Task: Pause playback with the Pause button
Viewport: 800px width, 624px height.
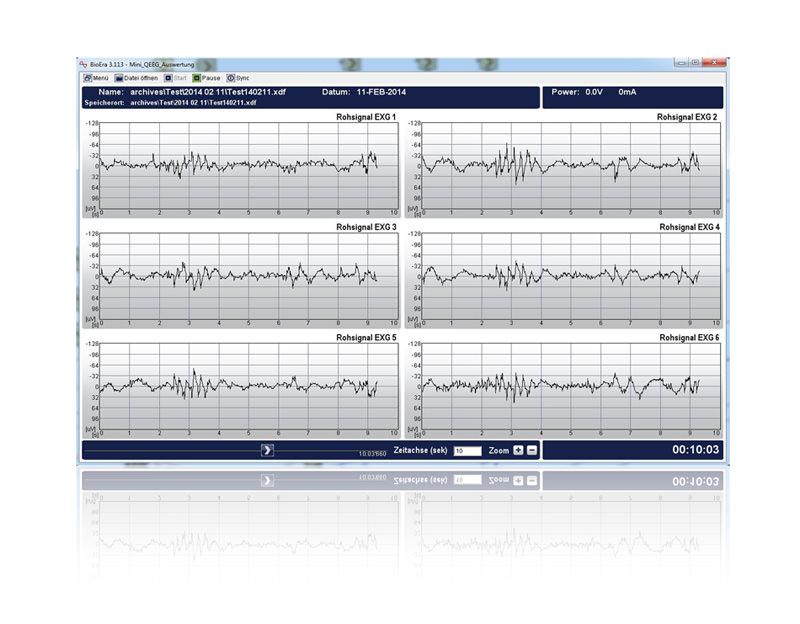Action: pyautogui.click(x=206, y=78)
